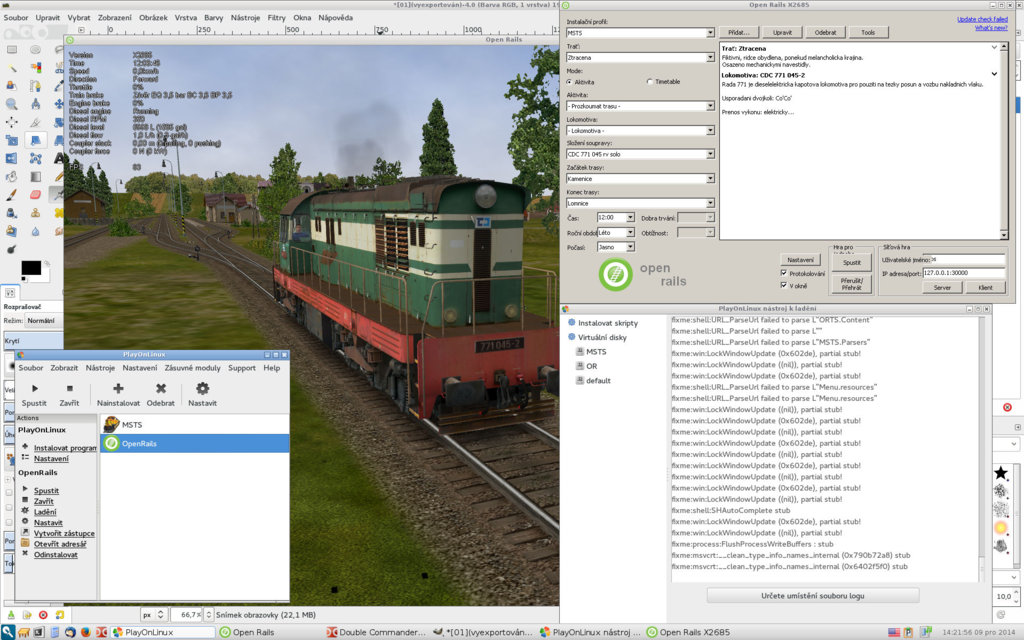Viewport: 1024px width, 640px height.
Task: Select the GIMP Eraser tool
Action: tap(35, 195)
